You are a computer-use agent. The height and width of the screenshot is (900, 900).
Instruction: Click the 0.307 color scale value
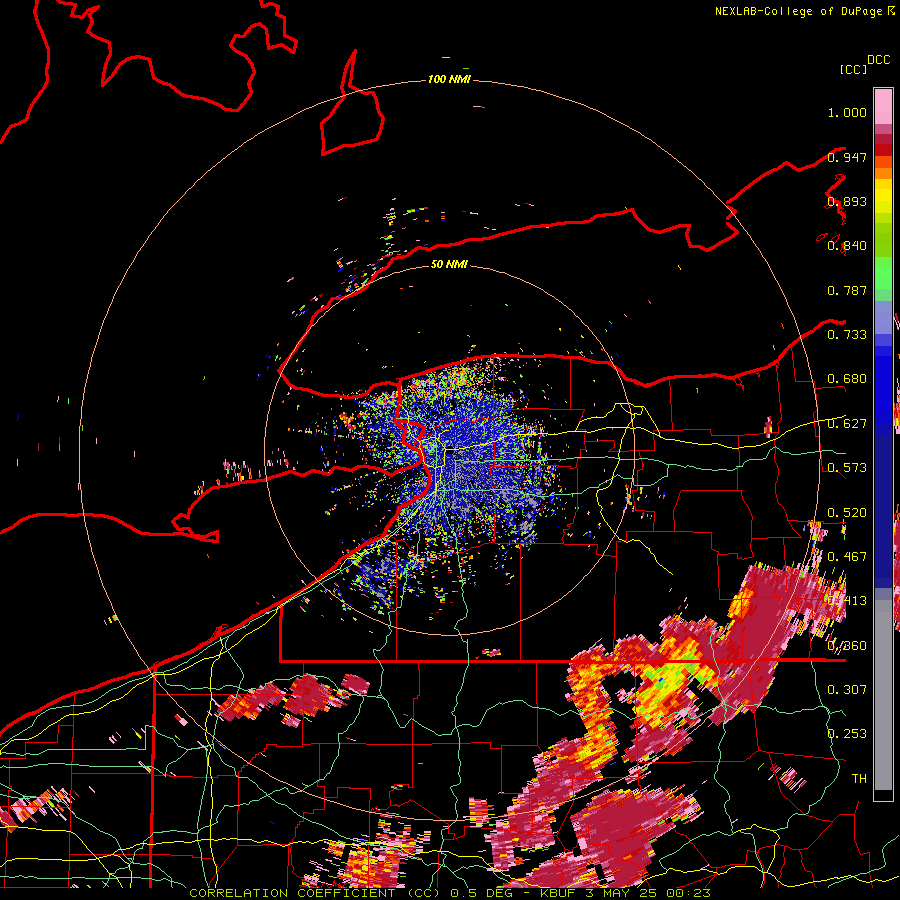click(847, 689)
